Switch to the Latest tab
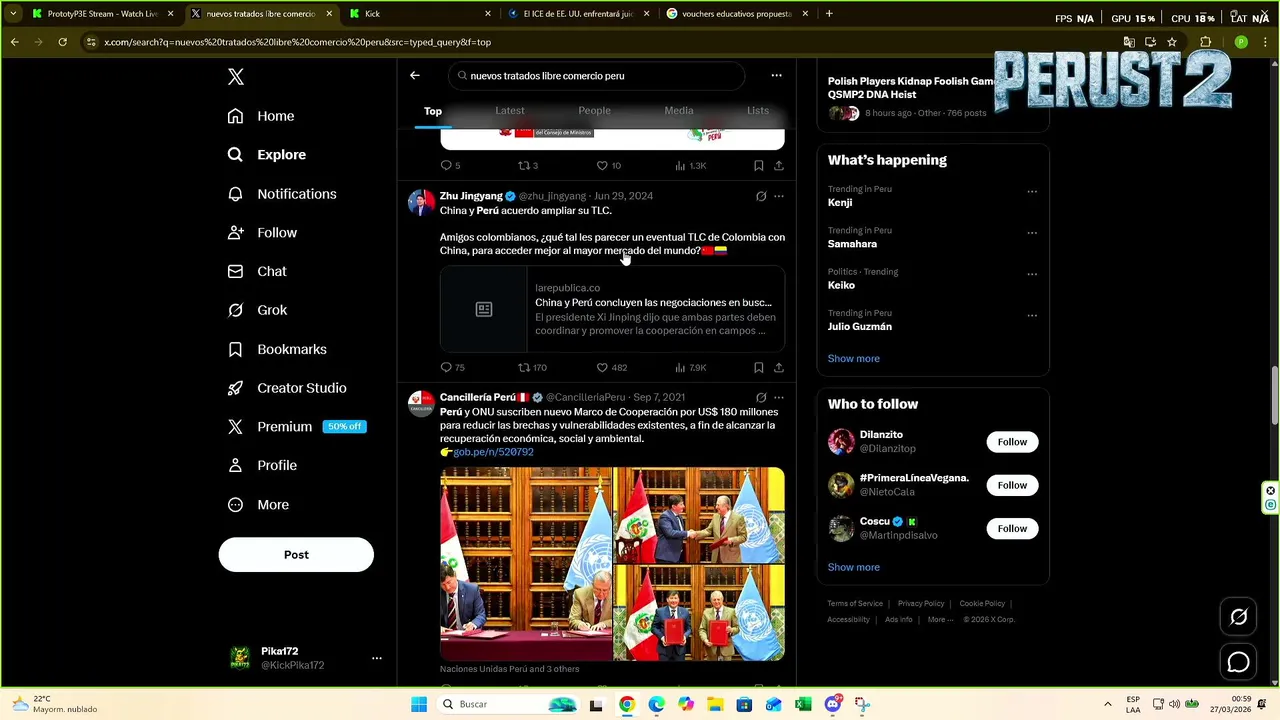Viewport: 1280px width, 720px height. [510, 111]
